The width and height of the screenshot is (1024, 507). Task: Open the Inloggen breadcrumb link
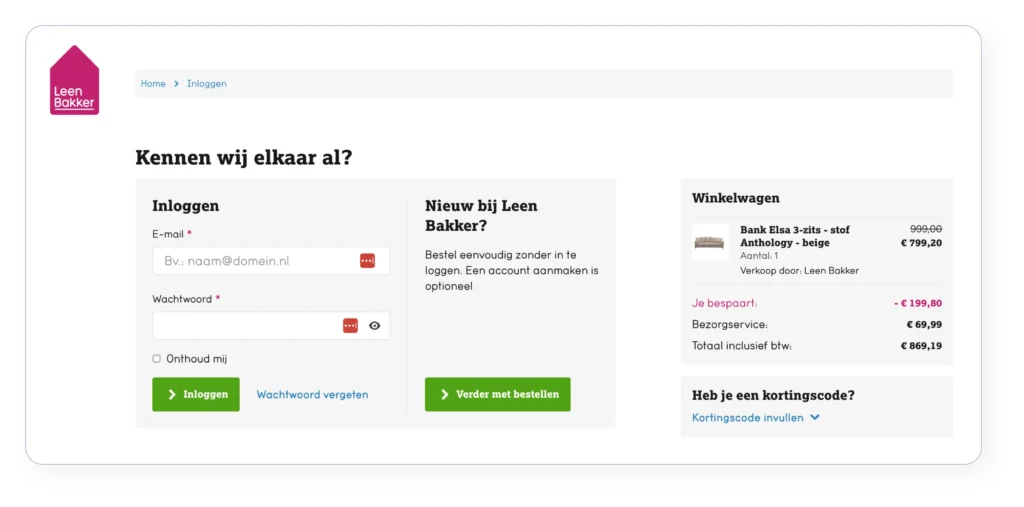tap(206, 84)
